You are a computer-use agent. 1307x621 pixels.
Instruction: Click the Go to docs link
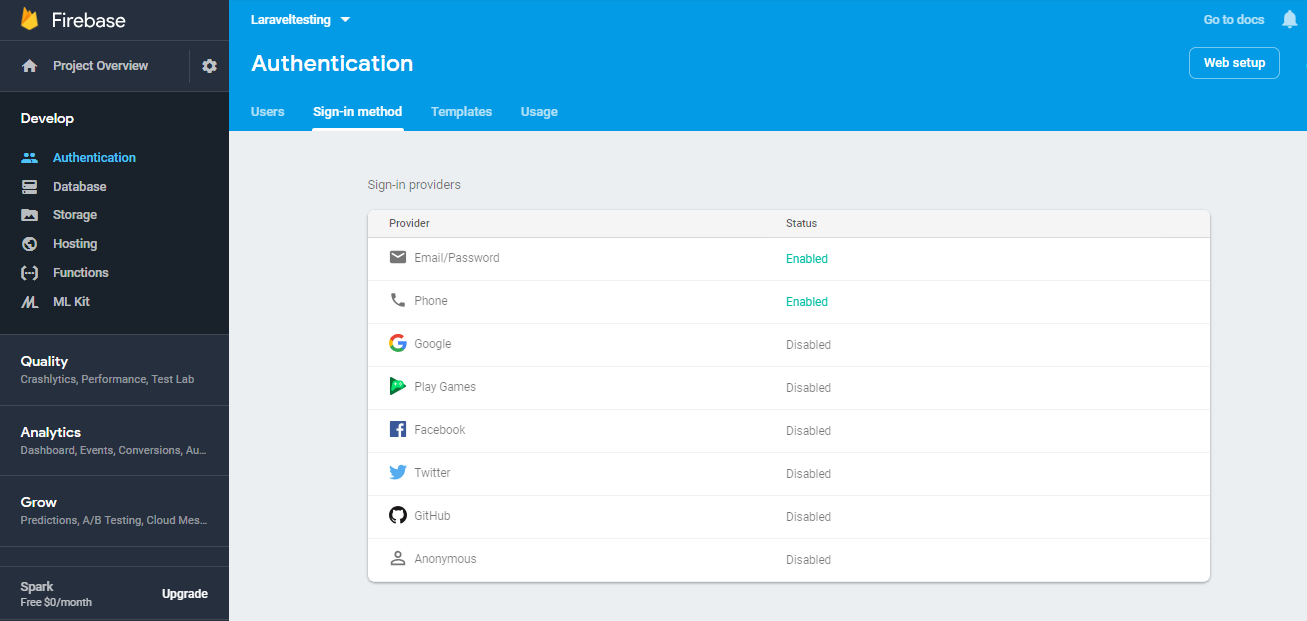tap(1234, 20)
